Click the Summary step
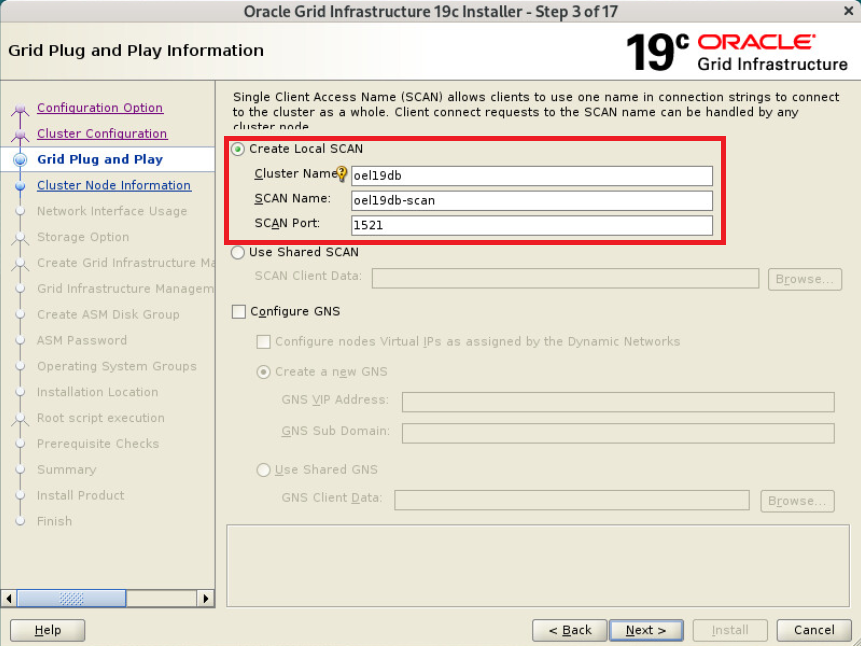The image size is (861, 646). [66, 469]
